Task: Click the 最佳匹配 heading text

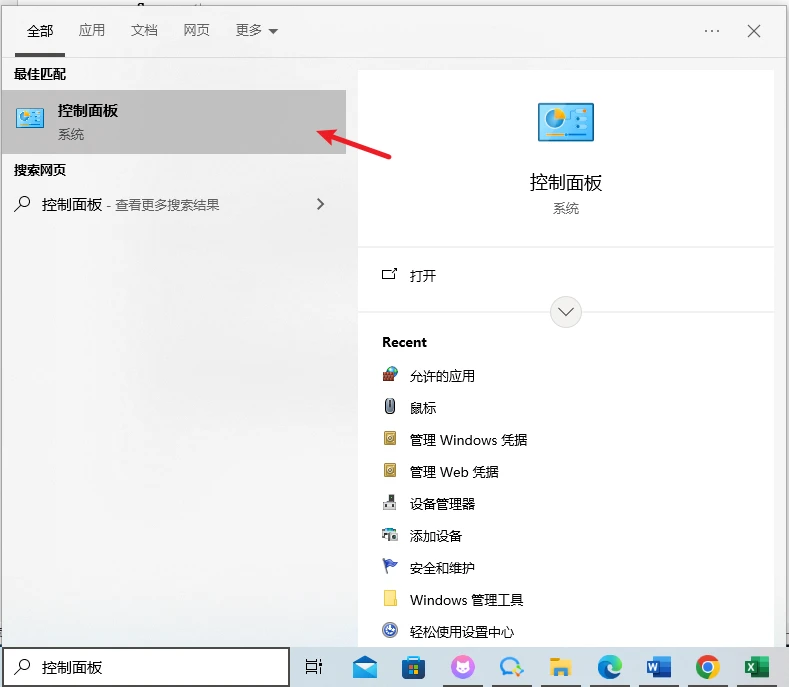Action: (40, 74)
